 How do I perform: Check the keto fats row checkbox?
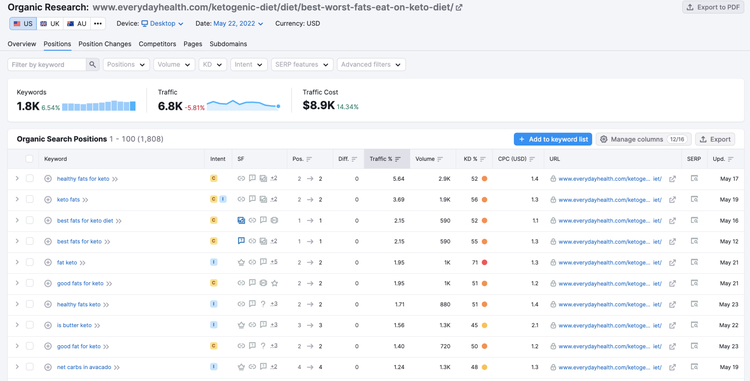30,199
